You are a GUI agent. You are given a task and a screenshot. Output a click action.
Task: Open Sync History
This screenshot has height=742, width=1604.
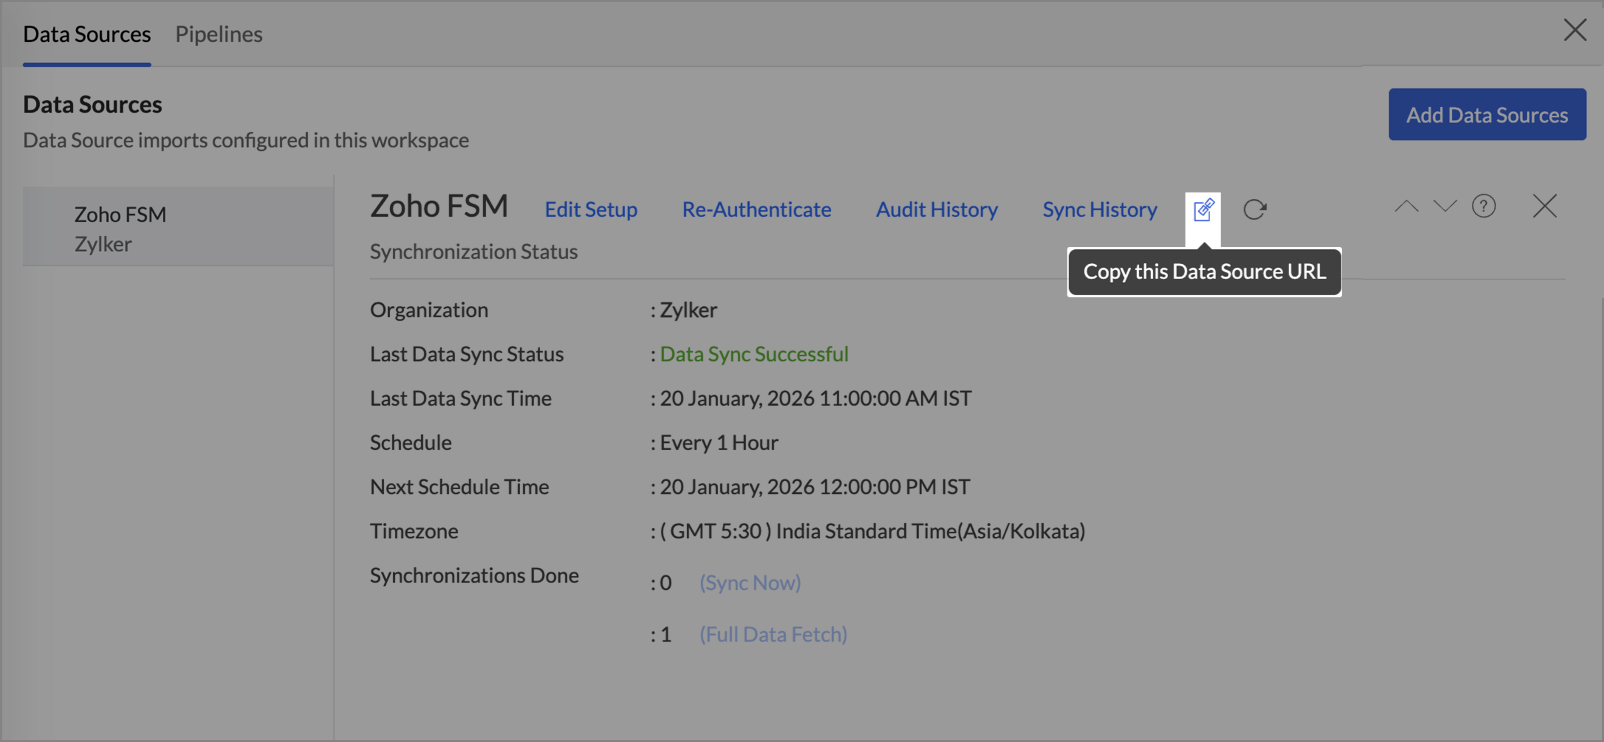point(1099,210)
